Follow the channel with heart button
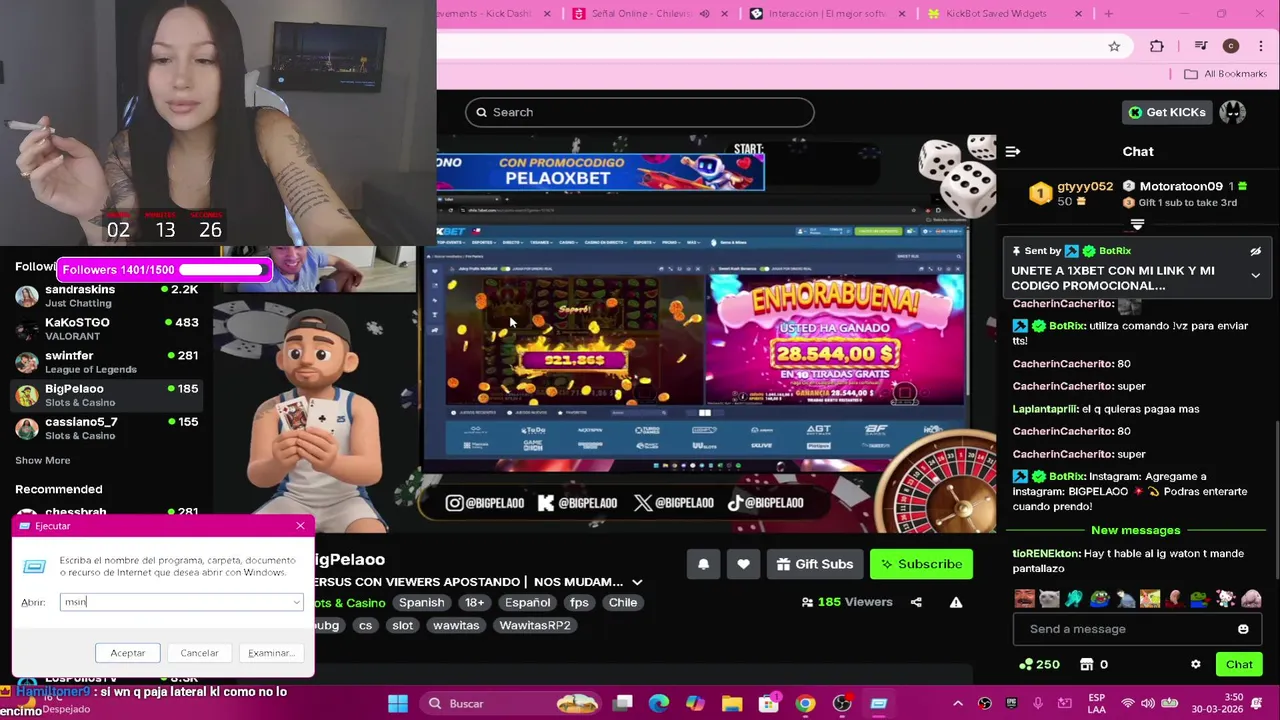The image size is (1280, 720). tap(743, 564)
